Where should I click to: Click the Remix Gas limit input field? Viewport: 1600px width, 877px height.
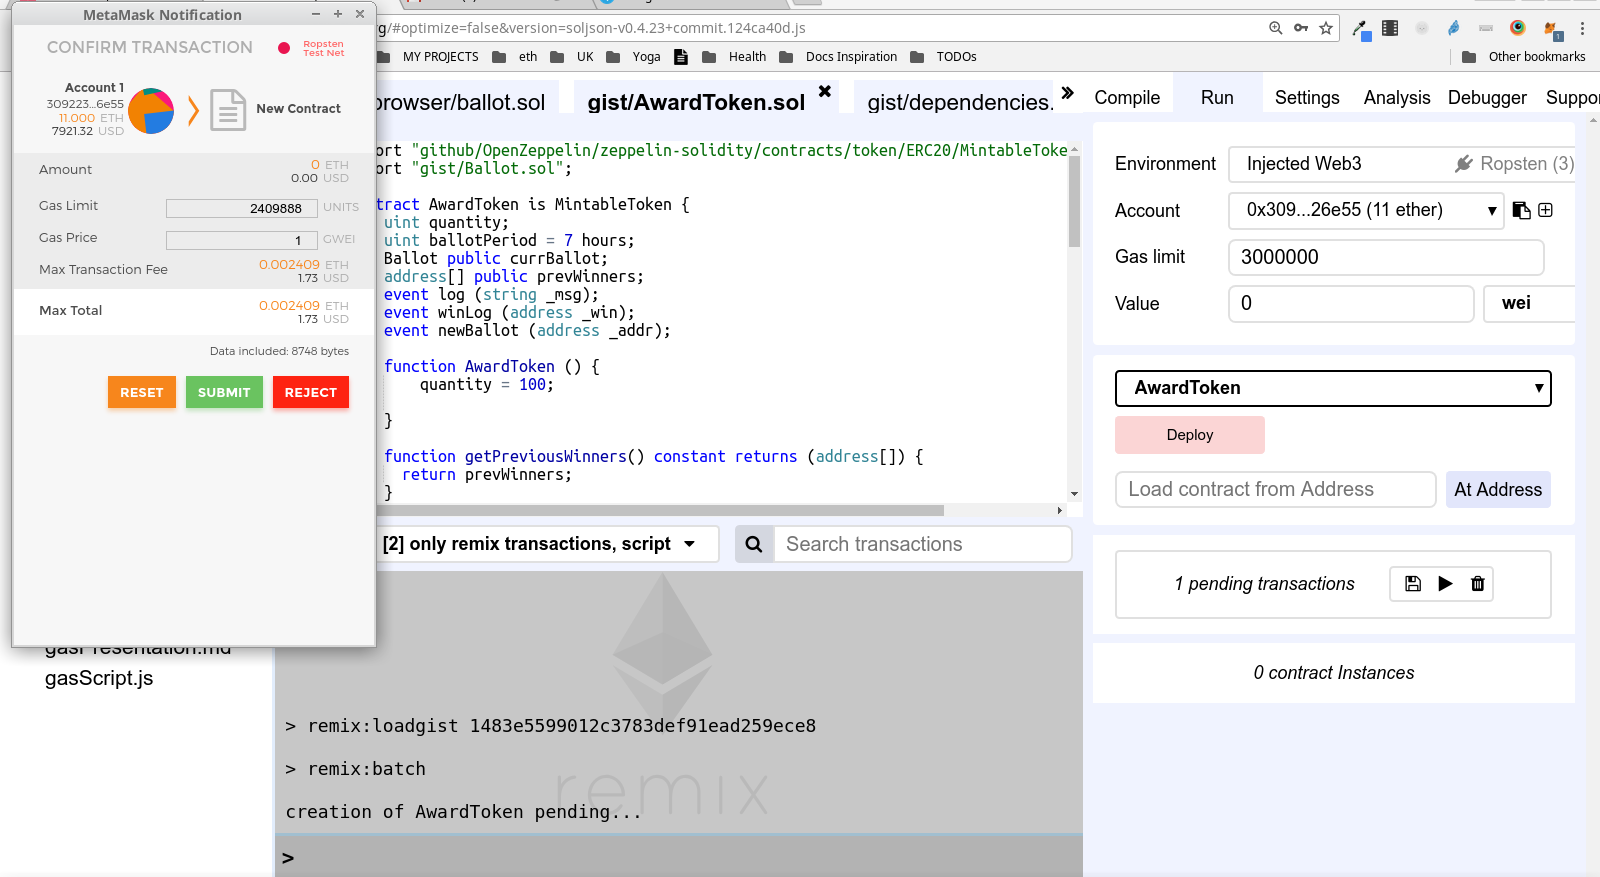coord(1386,257)
